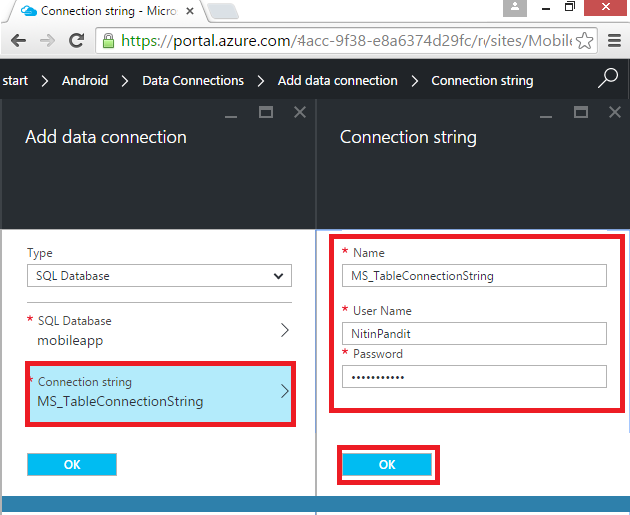Click the portal search magnifier icon

pos(607,79)
